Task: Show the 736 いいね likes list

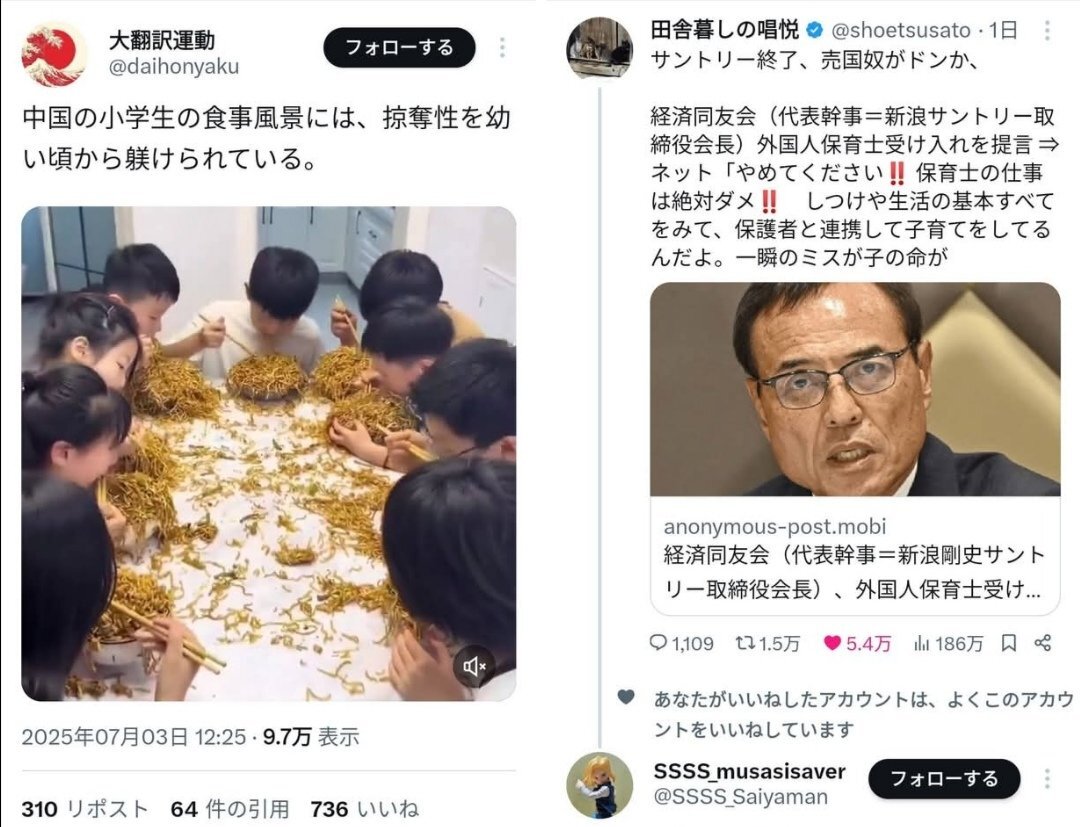Action: (364, 808)
